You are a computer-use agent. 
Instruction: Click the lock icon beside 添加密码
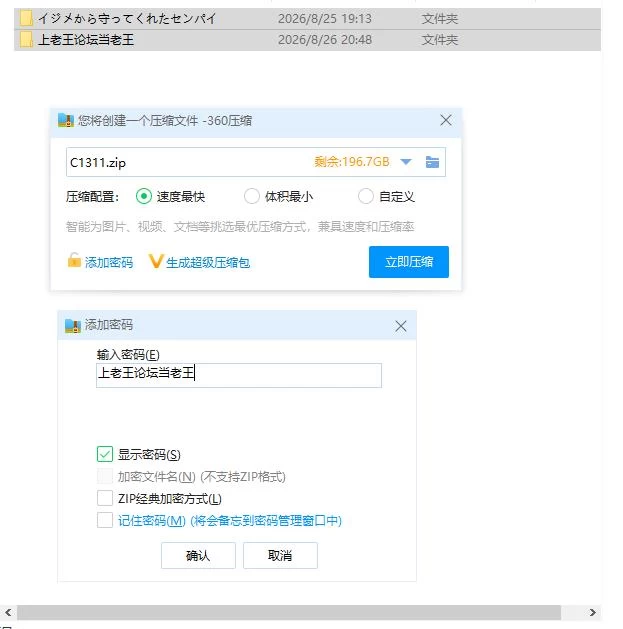point(74,260)
